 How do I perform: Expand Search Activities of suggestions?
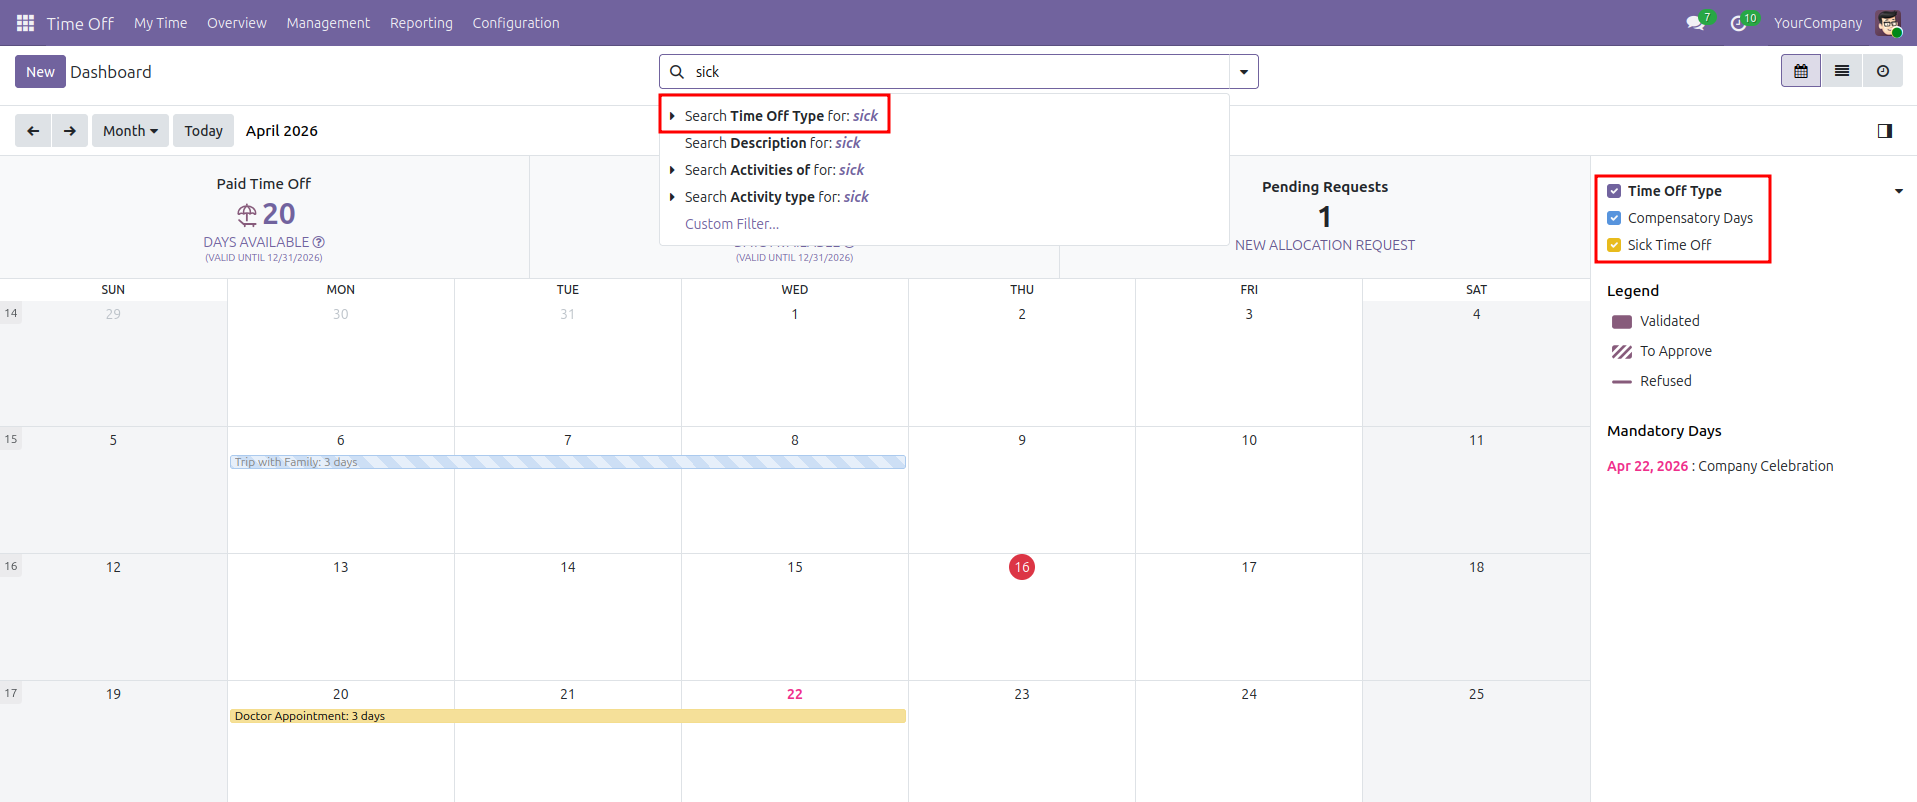672,170
